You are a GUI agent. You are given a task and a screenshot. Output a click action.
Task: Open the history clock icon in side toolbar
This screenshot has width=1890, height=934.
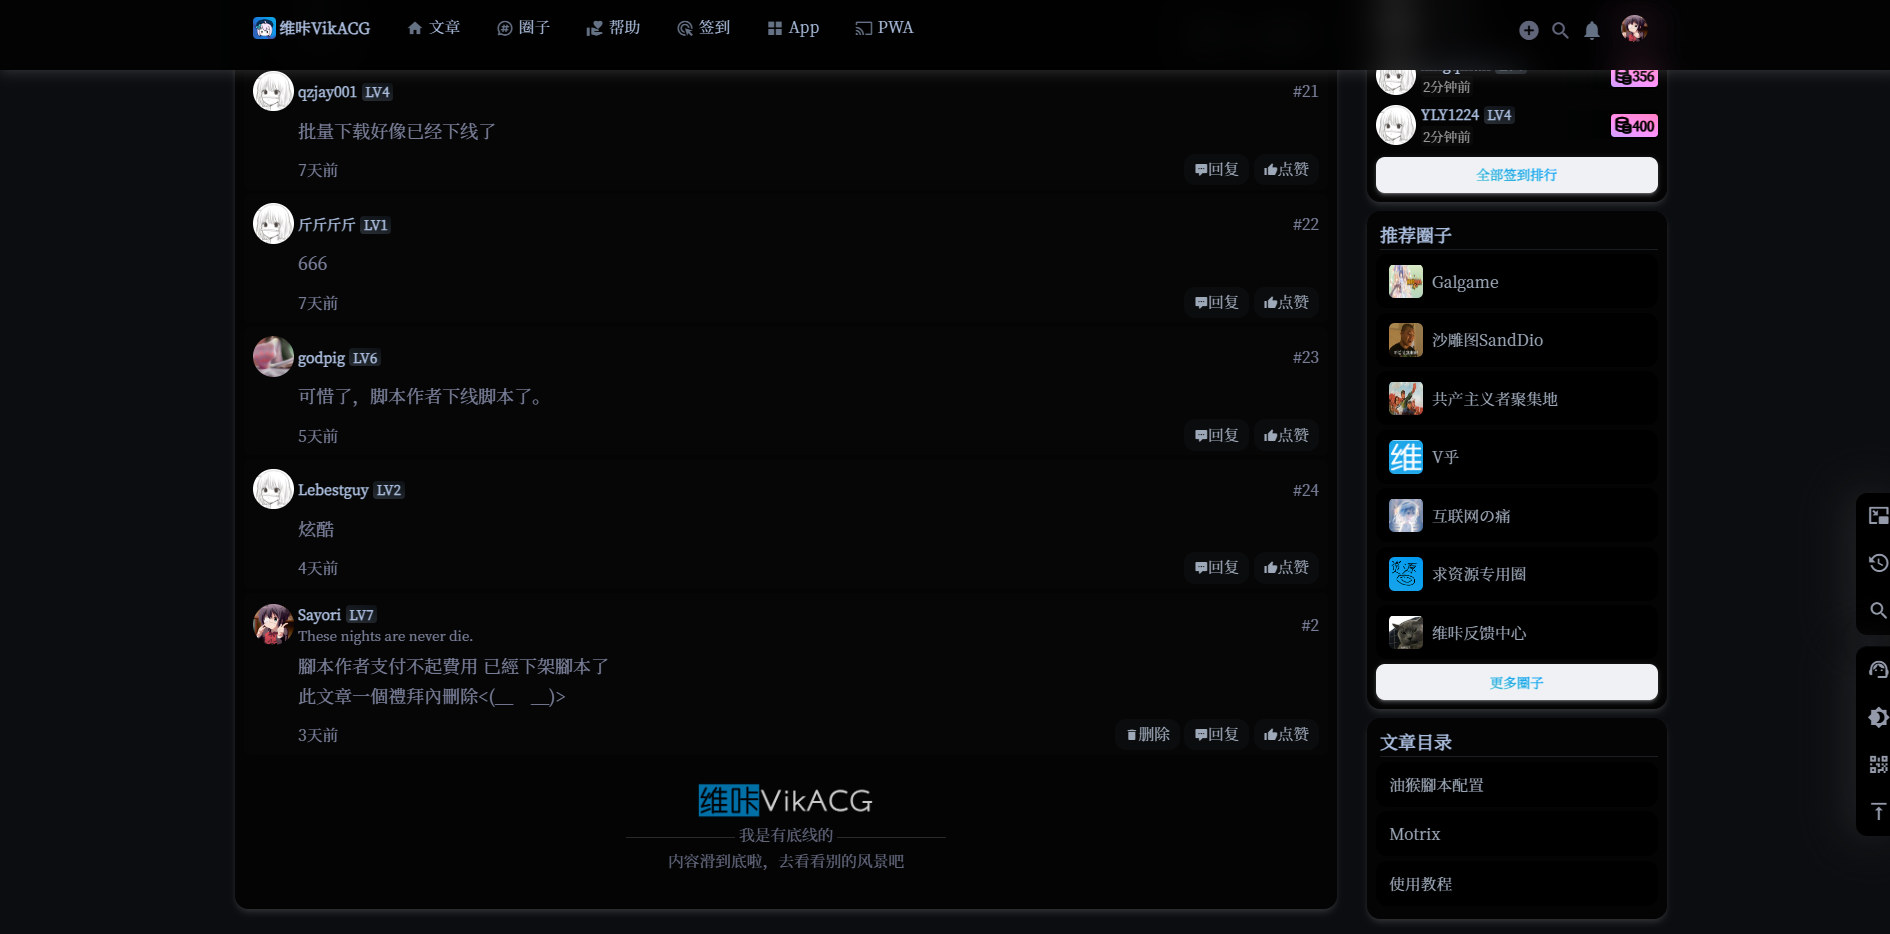click(x=1878, y=563)
